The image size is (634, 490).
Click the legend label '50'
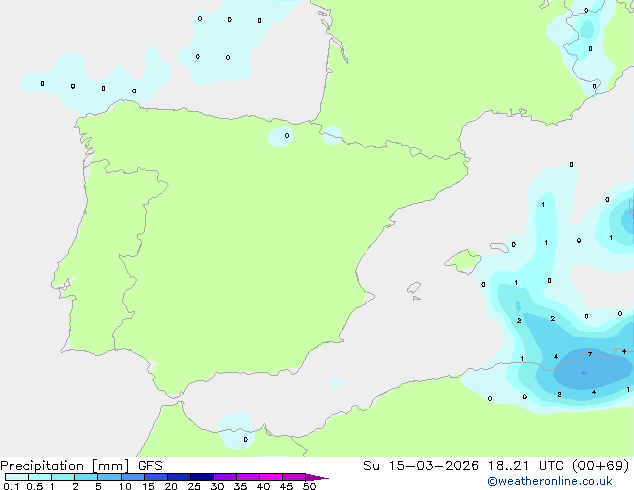pyautogui.click(x=309, y=486)
